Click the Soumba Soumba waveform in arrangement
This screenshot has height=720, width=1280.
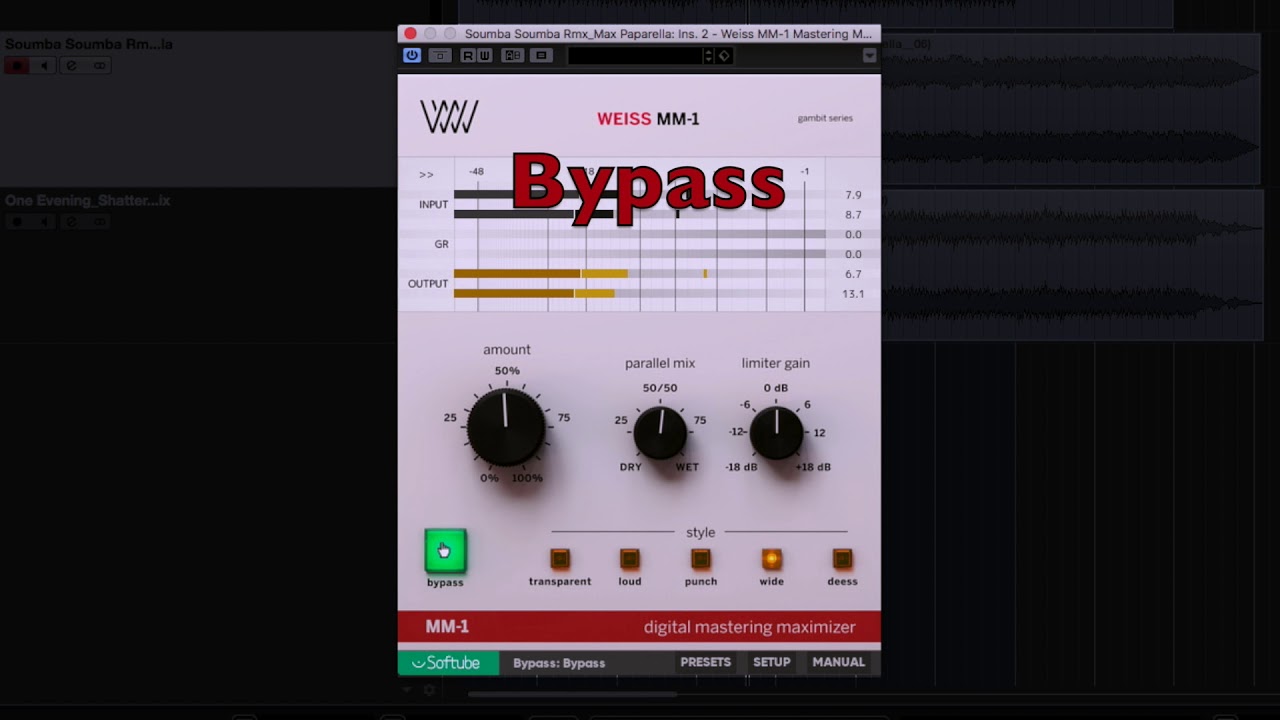point(1070,110)
